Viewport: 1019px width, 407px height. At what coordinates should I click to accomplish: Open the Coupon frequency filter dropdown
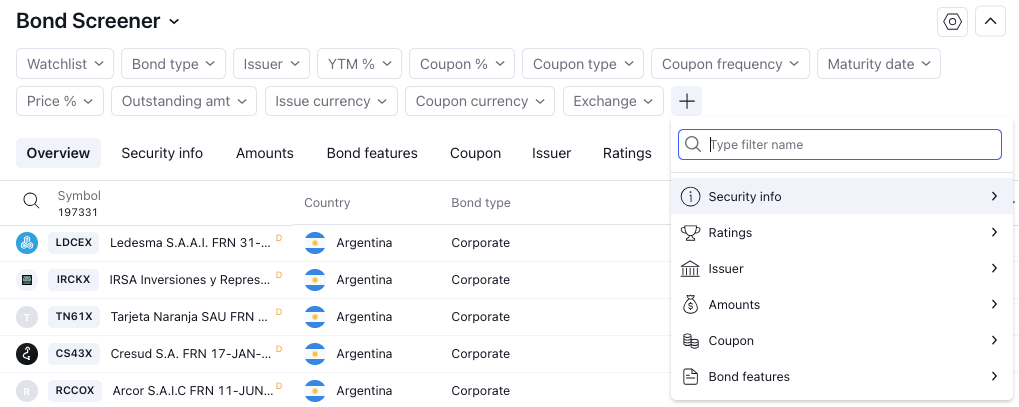730,64
